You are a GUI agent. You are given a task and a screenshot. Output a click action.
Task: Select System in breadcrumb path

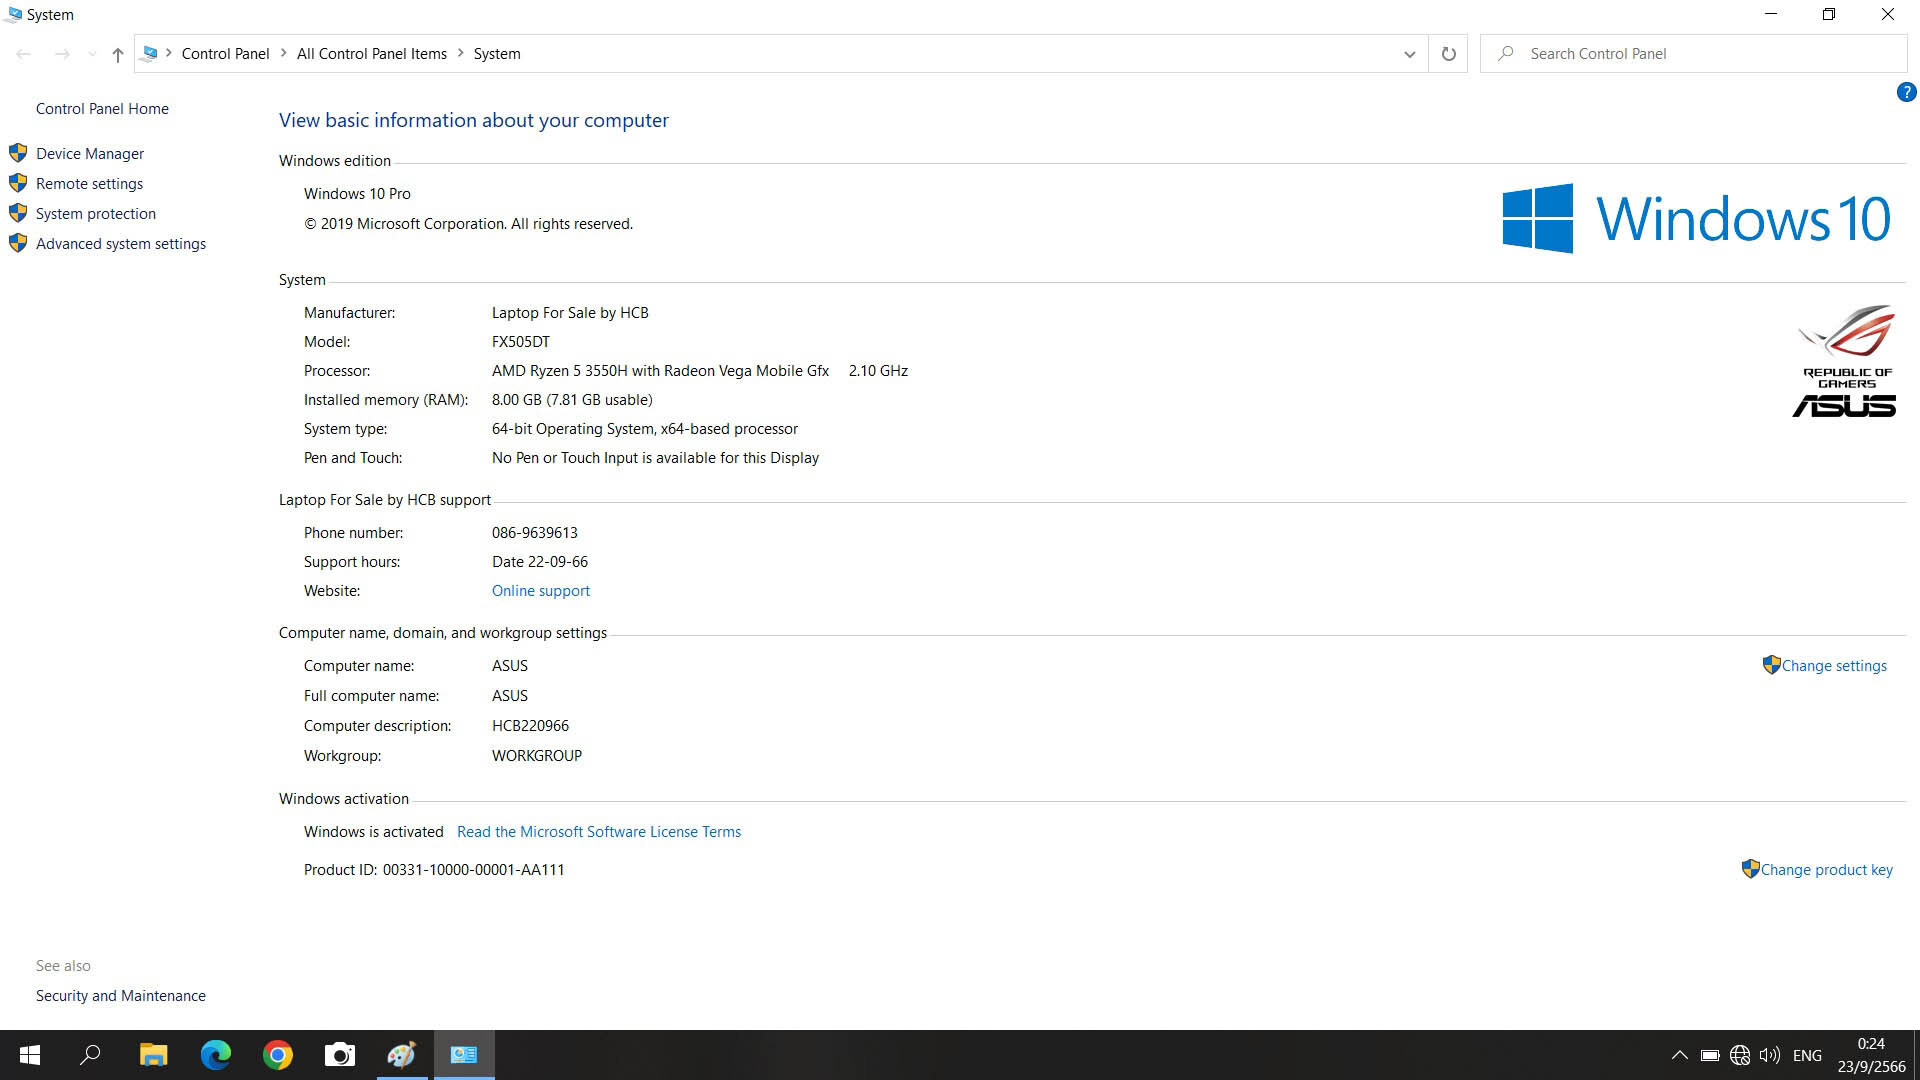(497, 54)
